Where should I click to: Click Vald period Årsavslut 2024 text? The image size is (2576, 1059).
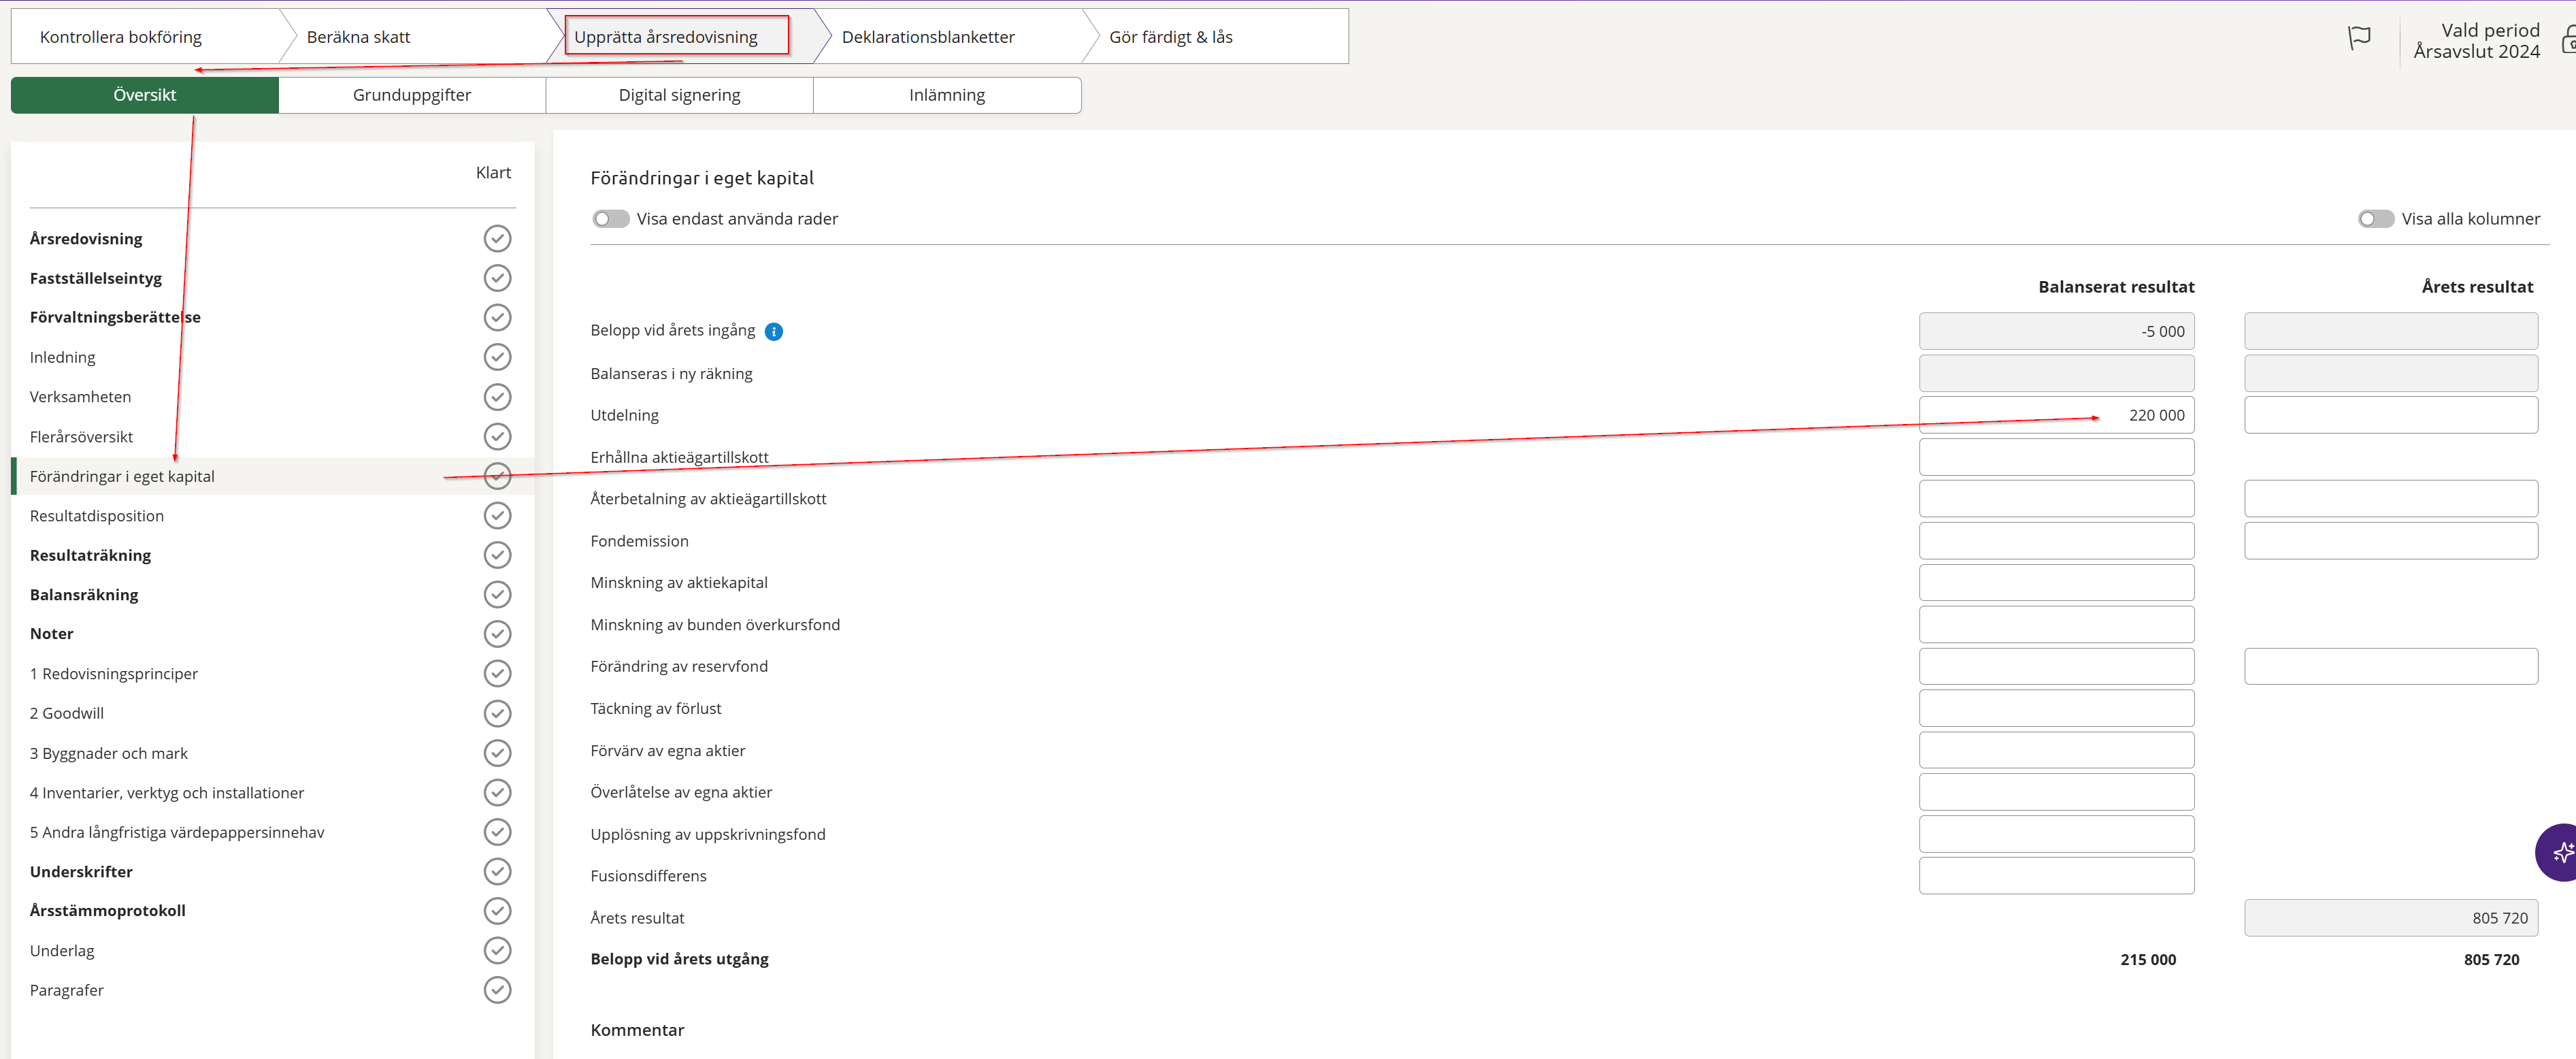click(2476, 41)
